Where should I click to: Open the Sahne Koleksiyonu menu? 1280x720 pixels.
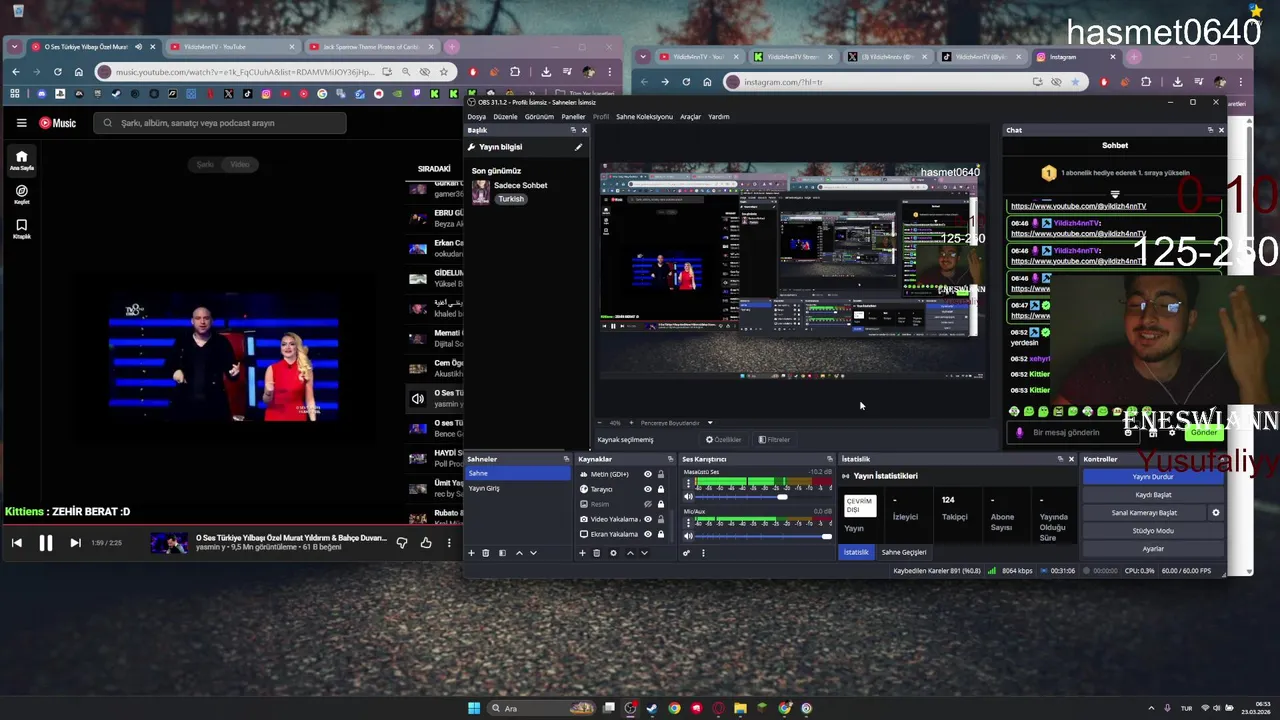[644, 117]
